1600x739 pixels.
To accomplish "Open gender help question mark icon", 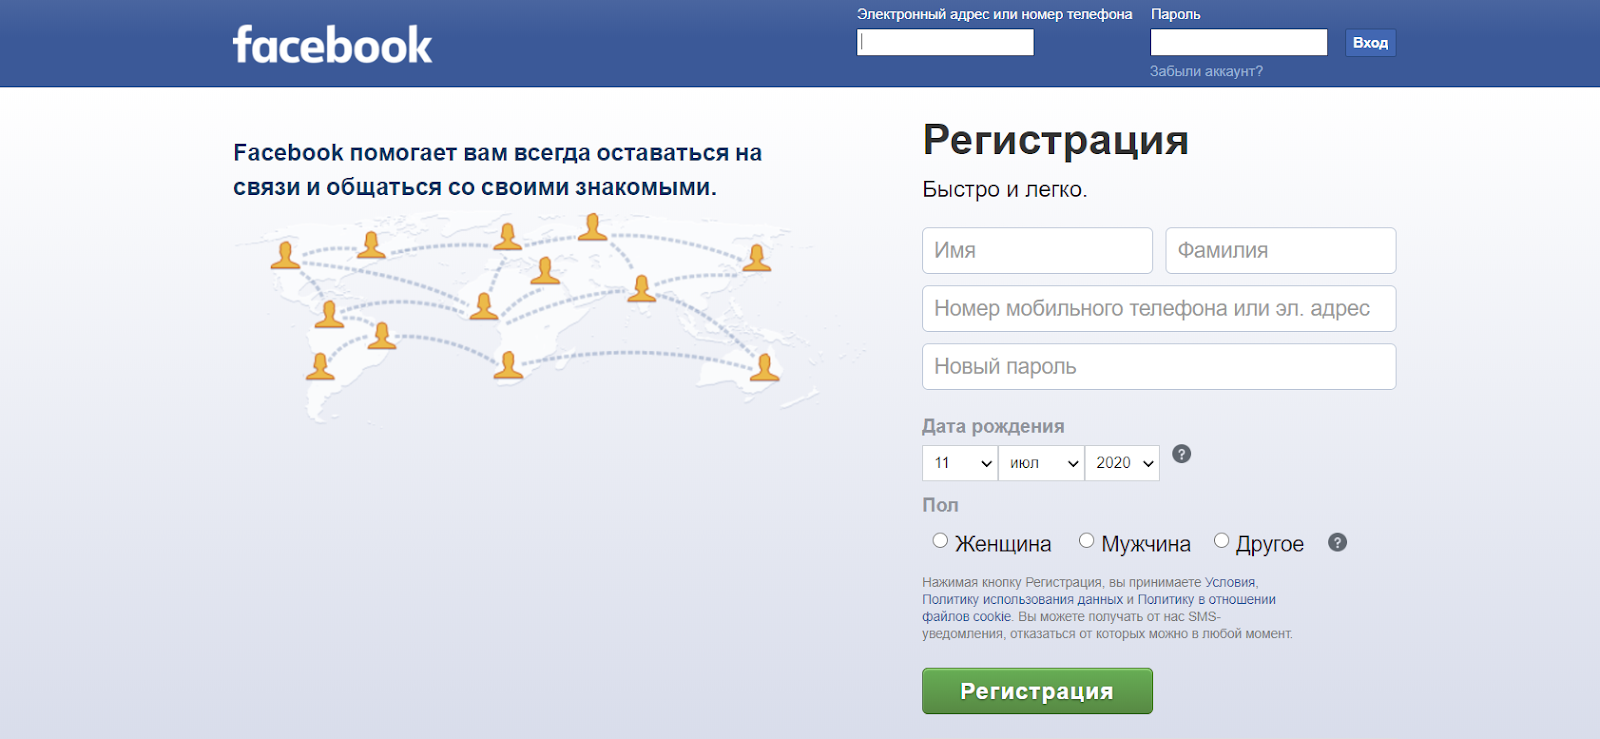I will coord(1337,542).
